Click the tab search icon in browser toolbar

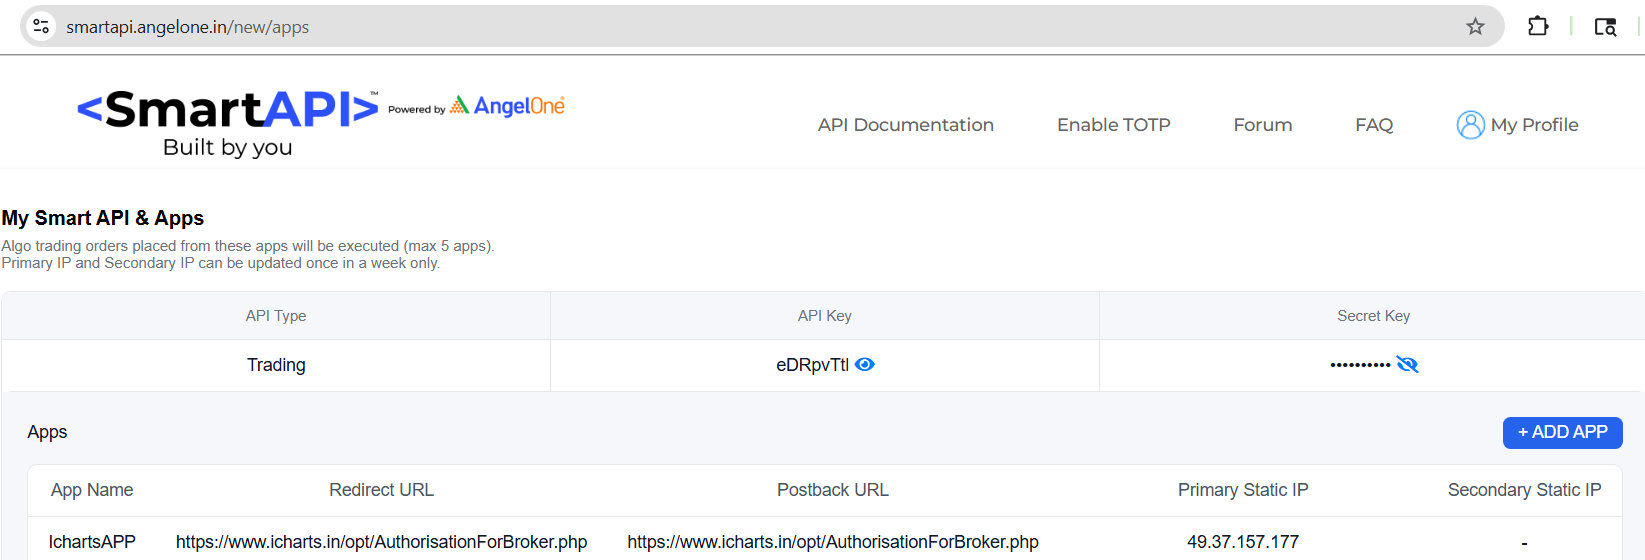pos(1605,27)
